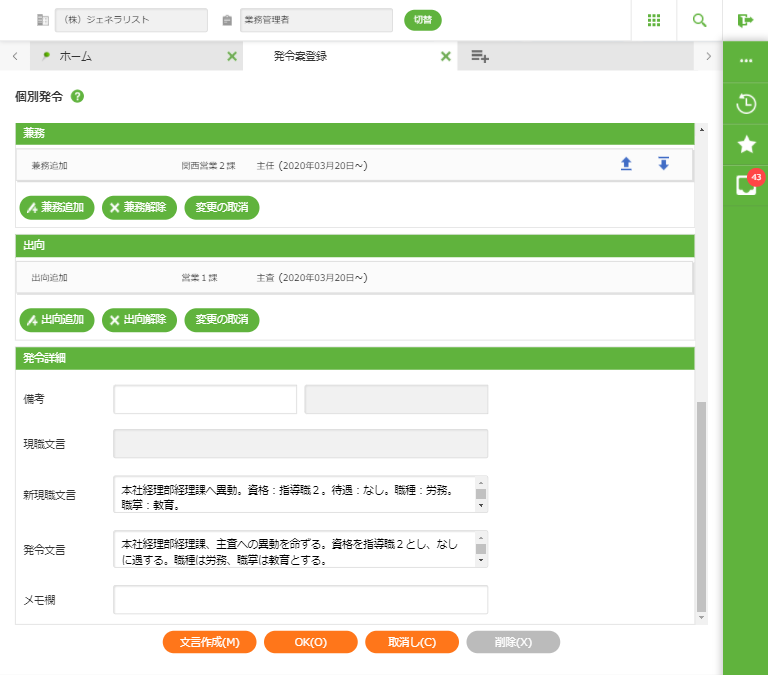Close the 発令案登録 tab
768x675 pixels.
pyautogui.click(x=446, y=57)
